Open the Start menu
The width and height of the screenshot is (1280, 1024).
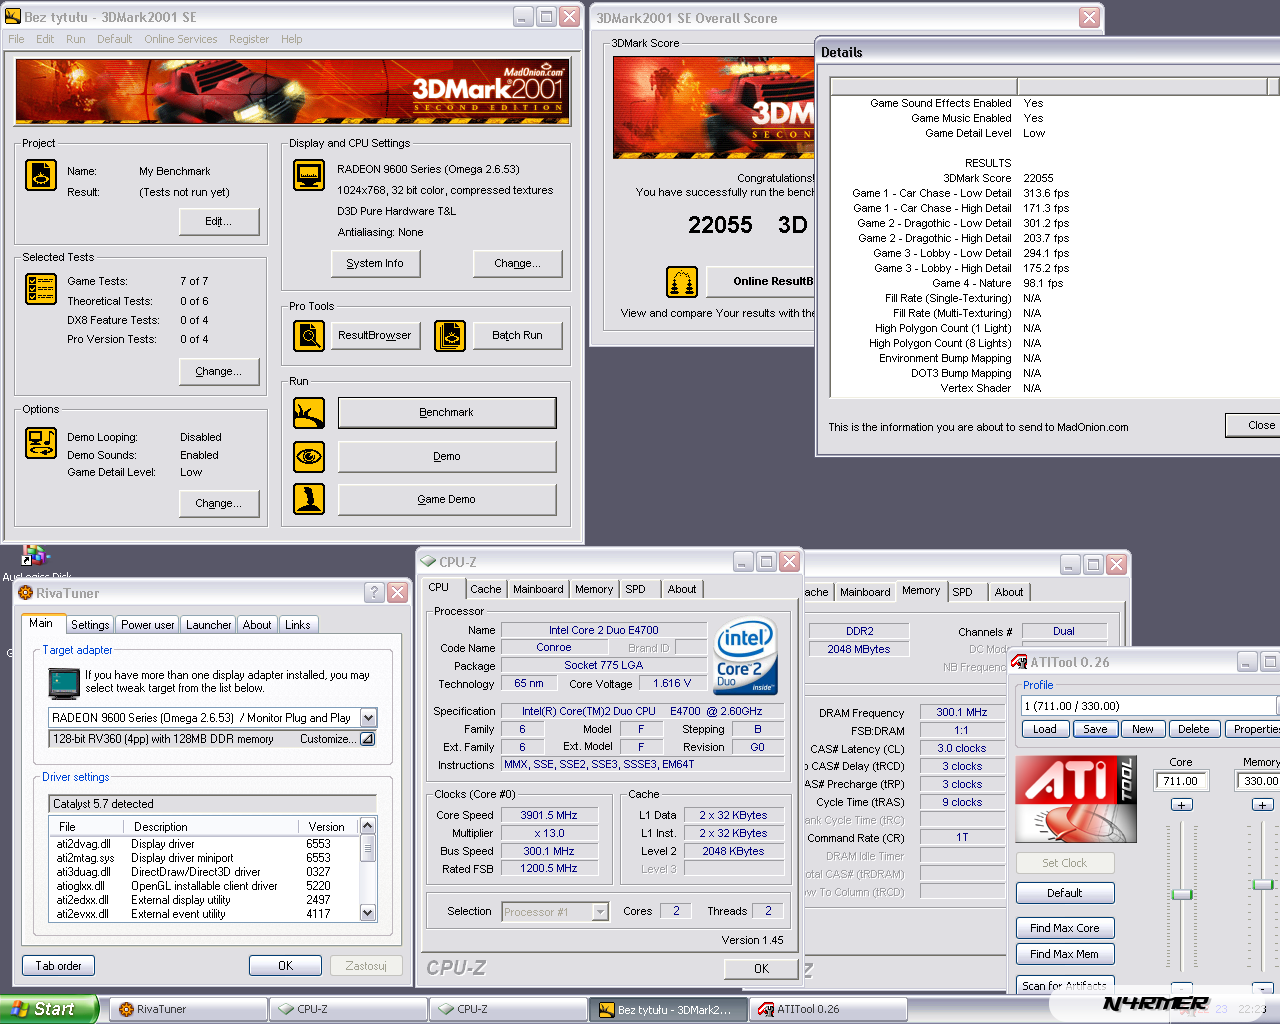(x=49, y=1009)
